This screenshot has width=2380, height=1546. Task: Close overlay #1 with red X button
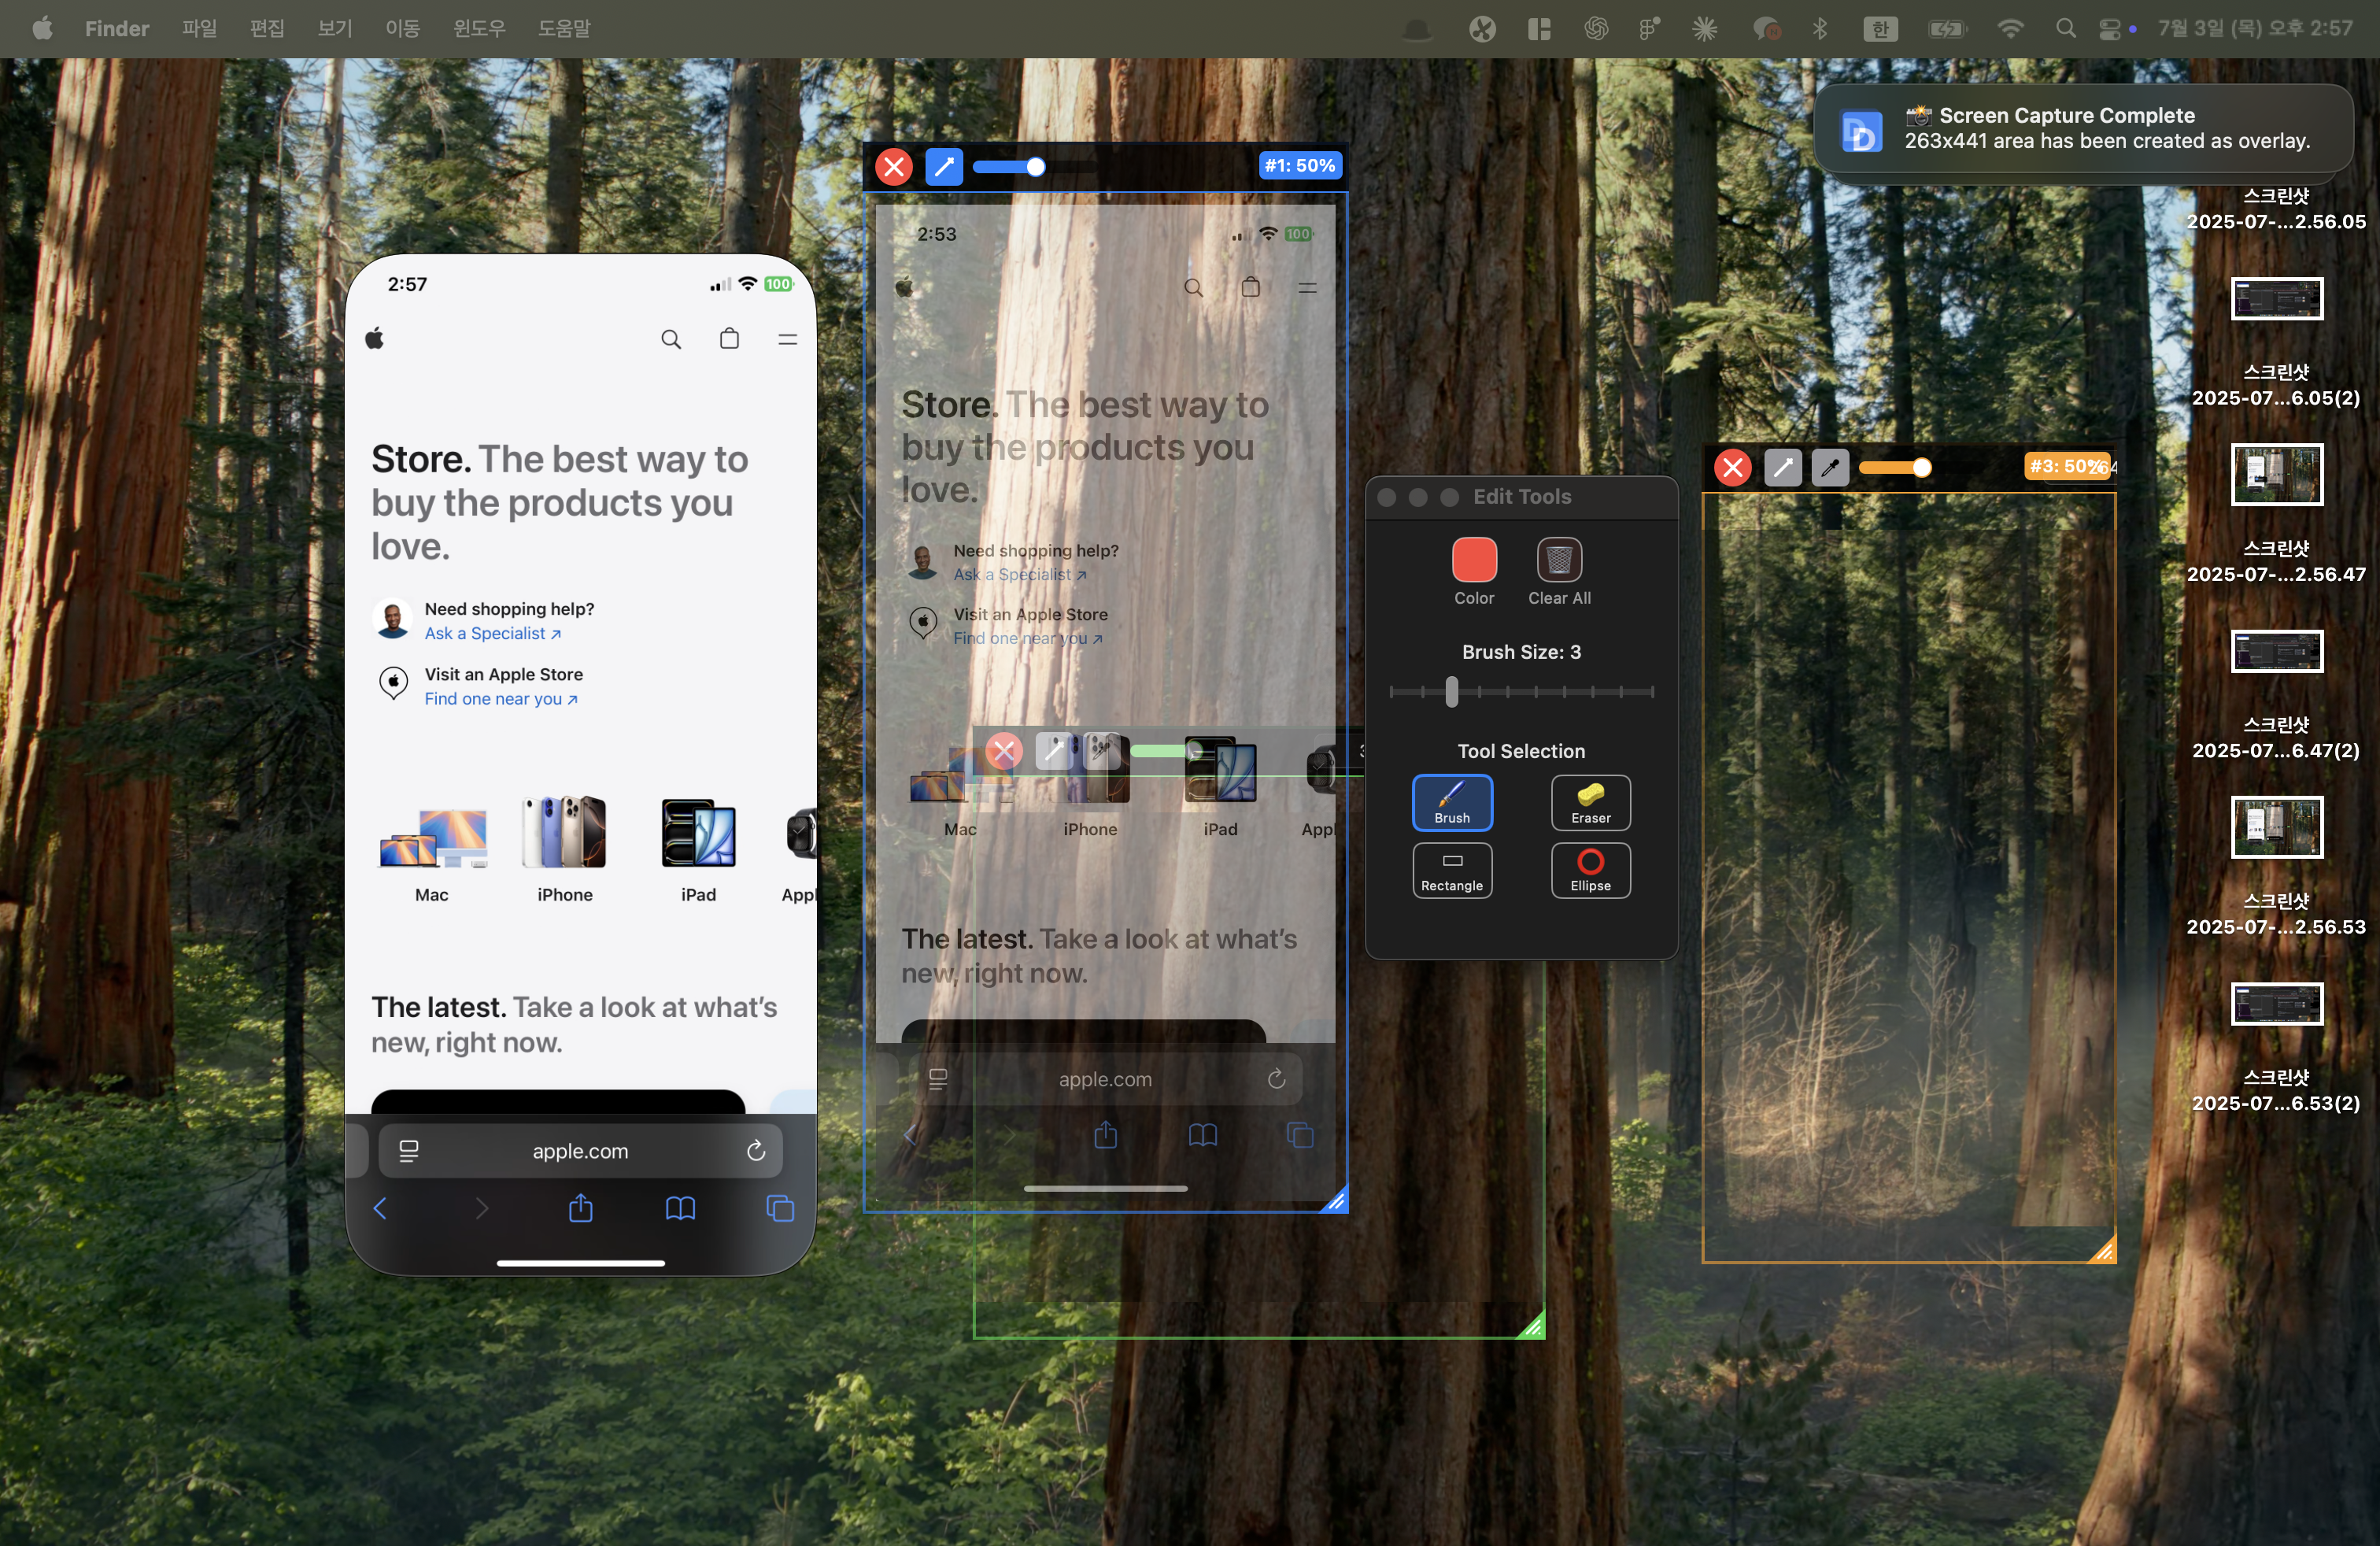click(x=893, y=166)
